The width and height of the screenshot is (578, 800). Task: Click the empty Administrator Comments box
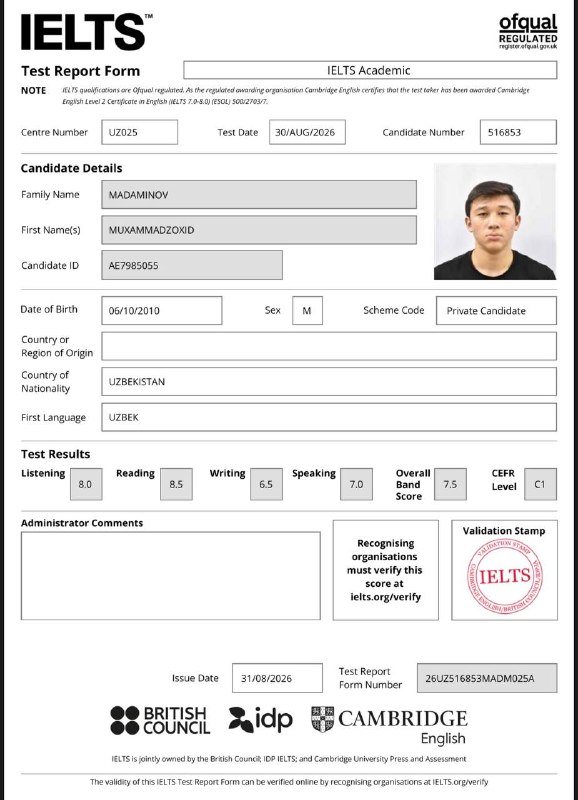[170, 576]
